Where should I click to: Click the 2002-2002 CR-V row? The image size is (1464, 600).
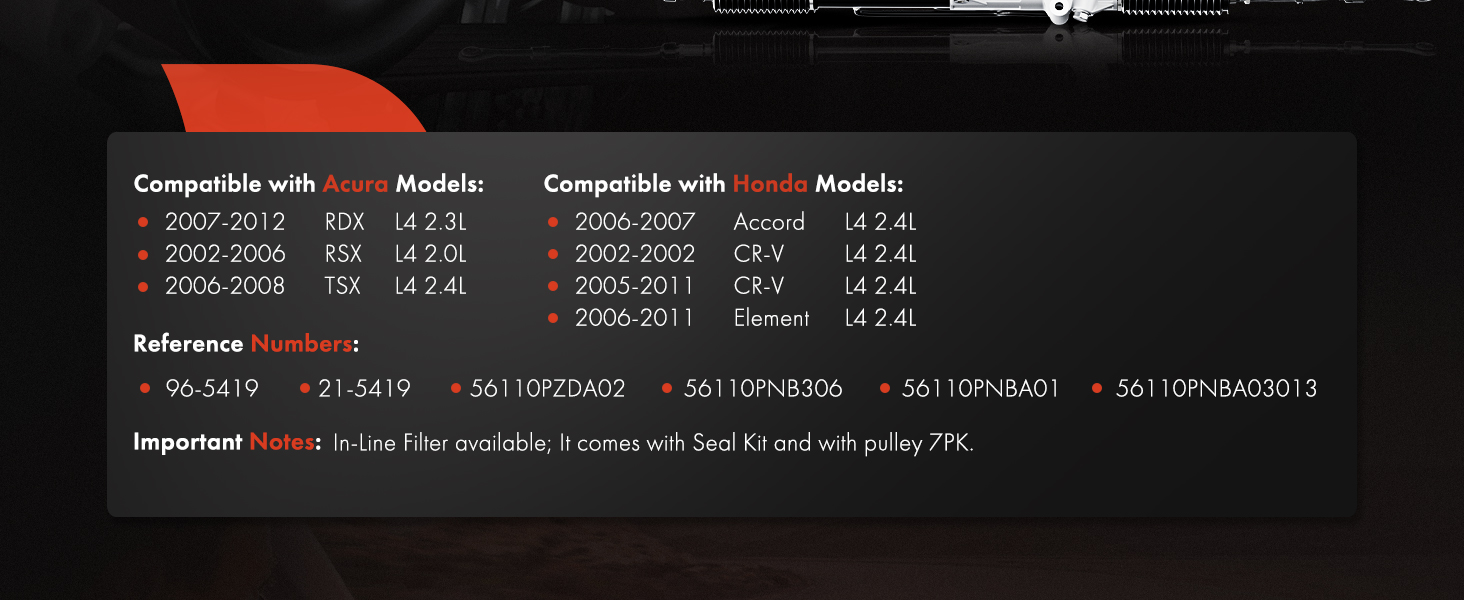pos(731,254)
